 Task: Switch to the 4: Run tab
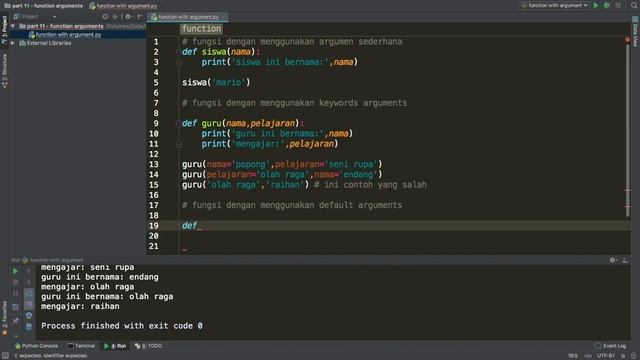(115, 346)
